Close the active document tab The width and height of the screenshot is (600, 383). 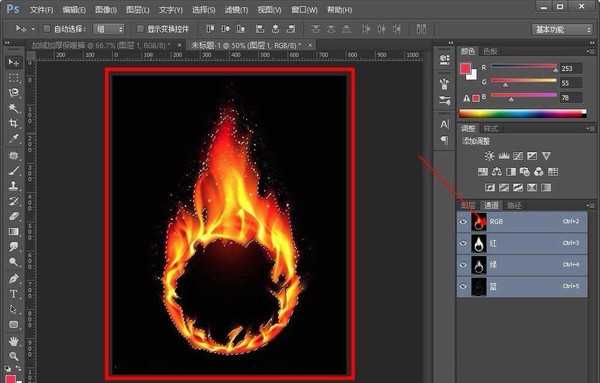pos(310,45)
